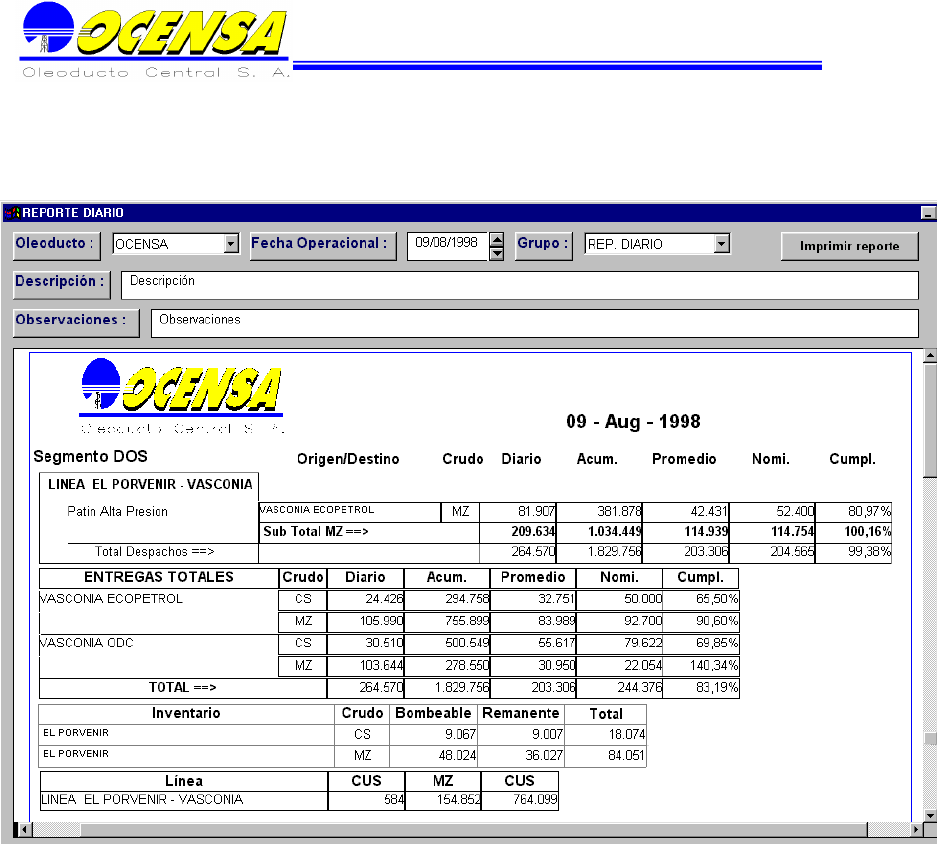Screen dimensions: 937x844
Task: Click the Acum. value 1.034.449
Action: point(615,531)
